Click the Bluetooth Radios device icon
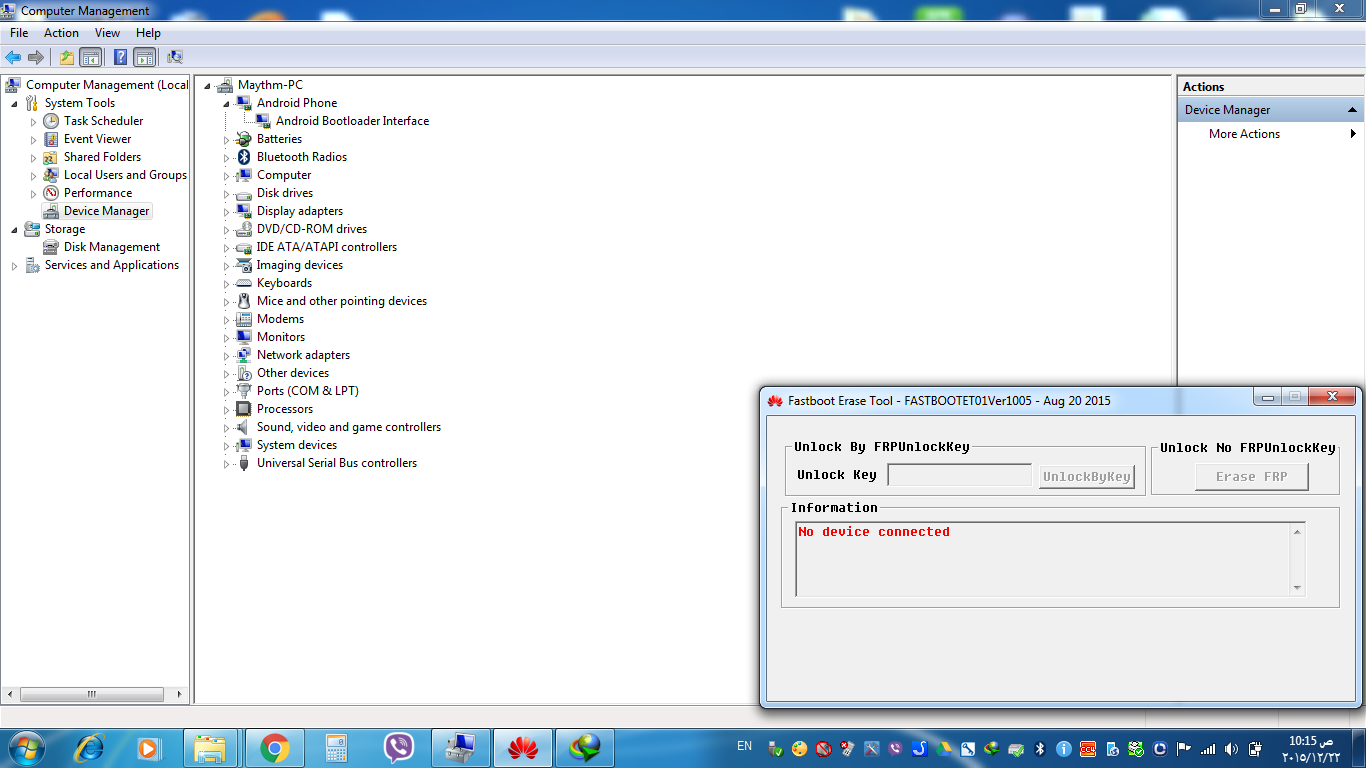This screenshot has height=768, width=1366. [243, 157]
